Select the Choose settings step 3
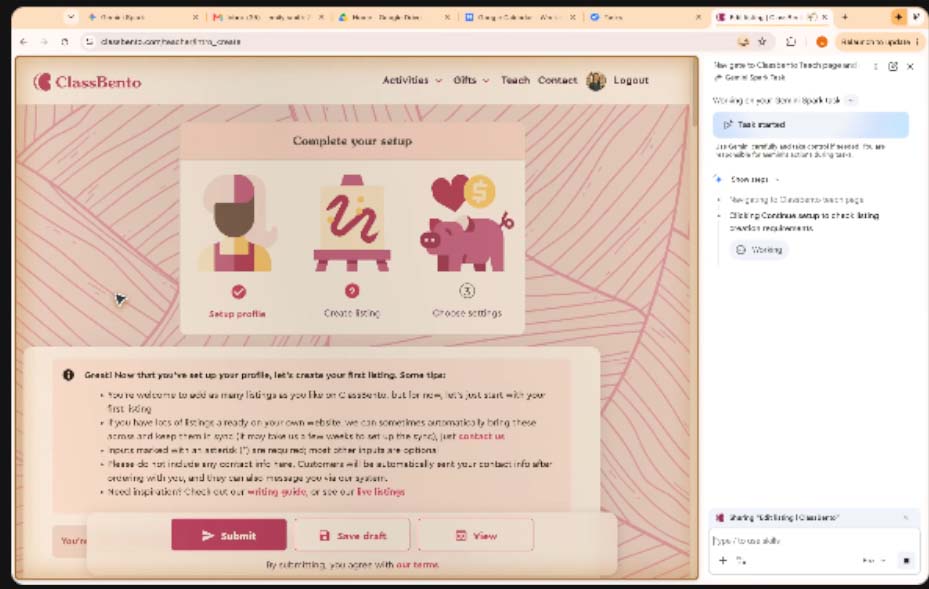929x589 pixels. coord(467,291)
